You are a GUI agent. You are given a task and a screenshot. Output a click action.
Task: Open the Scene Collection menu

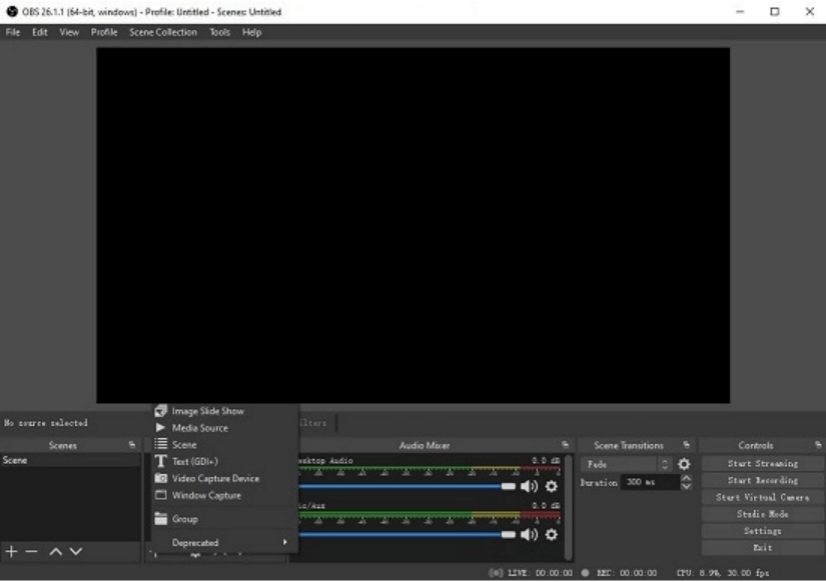tap(163, 32)
